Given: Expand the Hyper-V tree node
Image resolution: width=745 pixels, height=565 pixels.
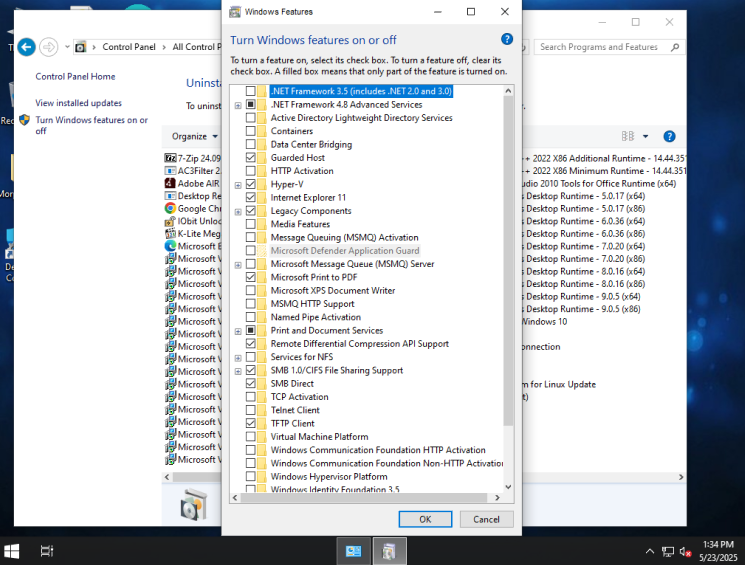Looking at the screenshot, I should (238, 185).
